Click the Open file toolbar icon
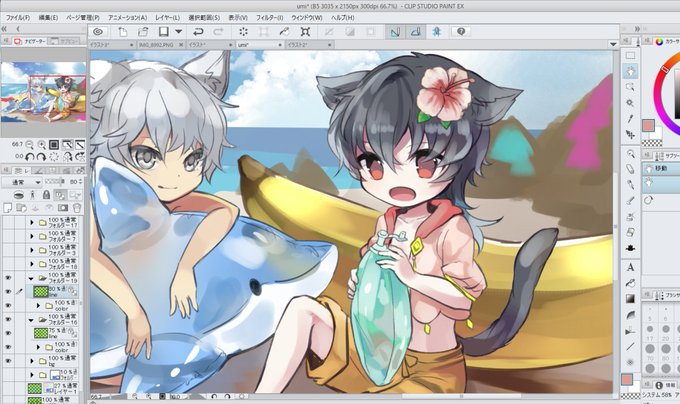The width and height of the screenshot is (680, 404). 143,32
